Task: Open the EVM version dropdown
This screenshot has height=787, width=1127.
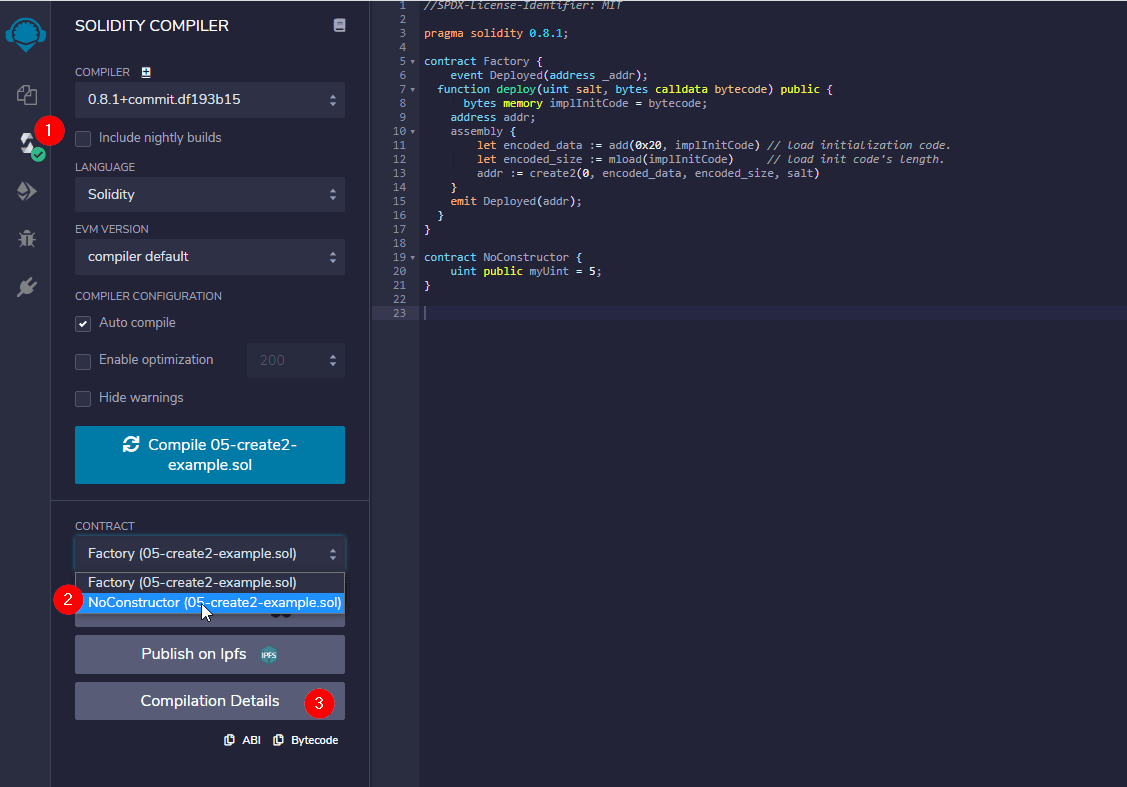Action: [x=210, y=257]
